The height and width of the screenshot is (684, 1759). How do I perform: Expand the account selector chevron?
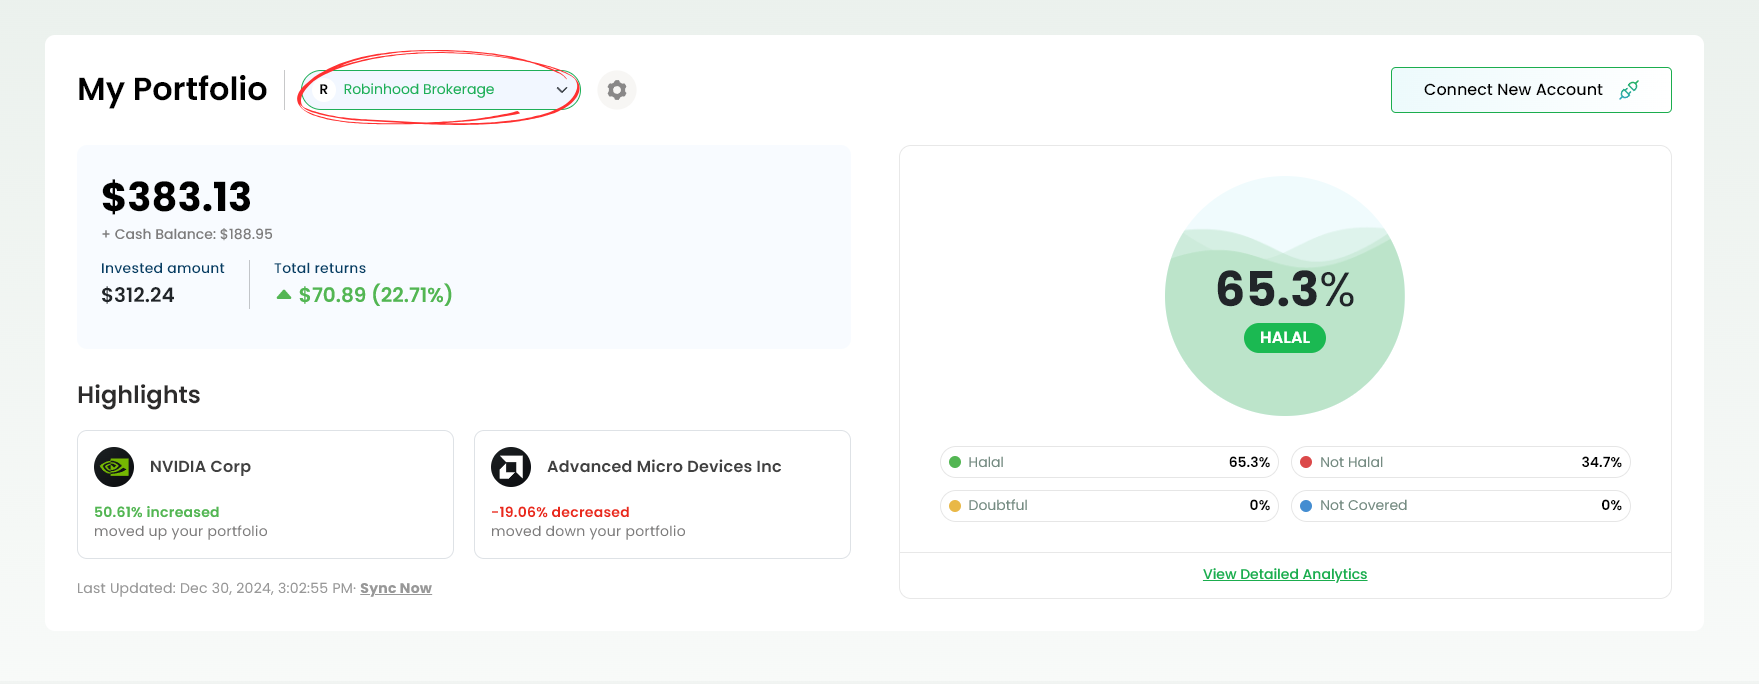pyautogui.click(x=562, y=90)
